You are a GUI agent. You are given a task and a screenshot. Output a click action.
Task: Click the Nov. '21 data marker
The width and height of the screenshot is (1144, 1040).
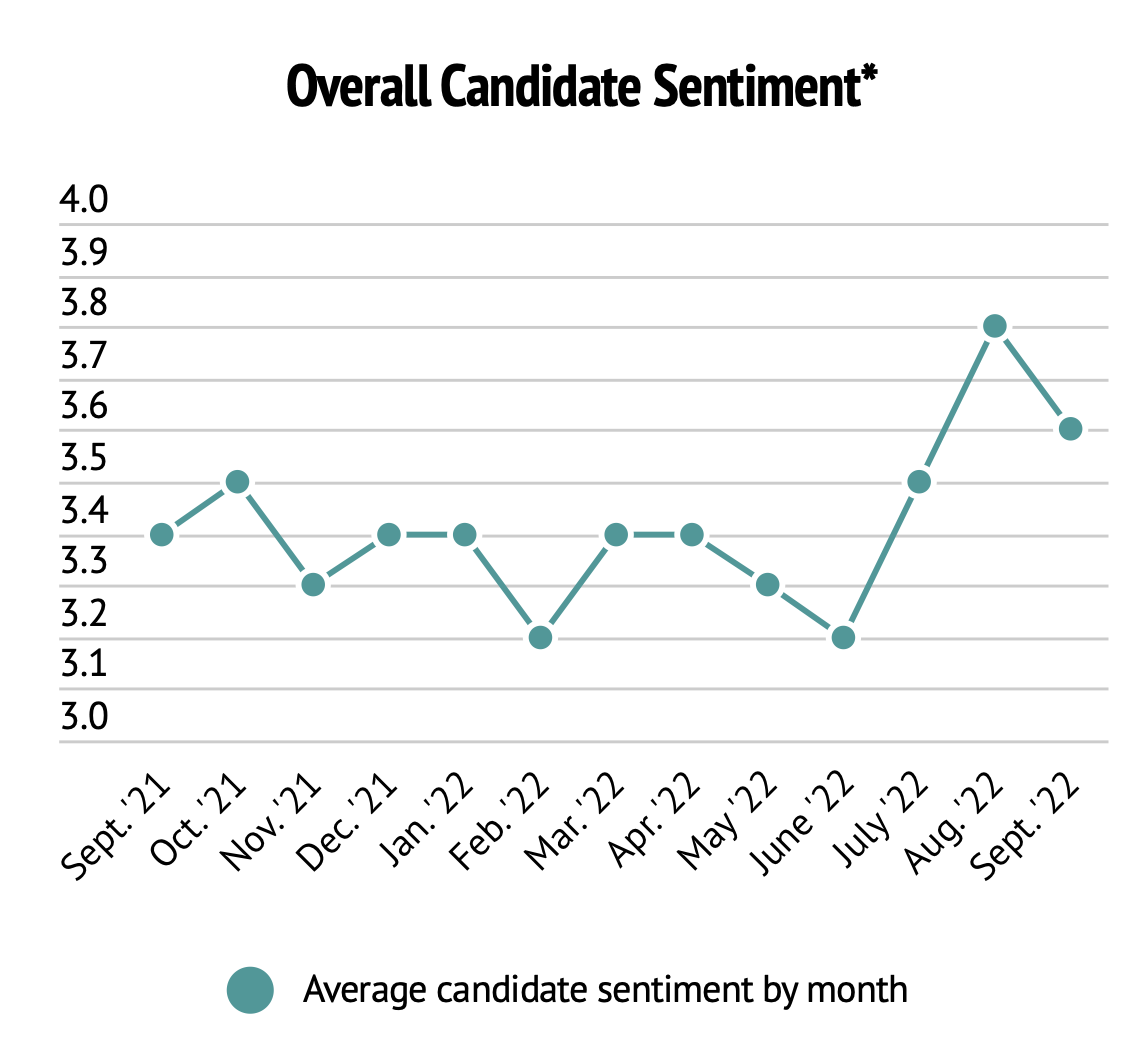click(313, 584)
